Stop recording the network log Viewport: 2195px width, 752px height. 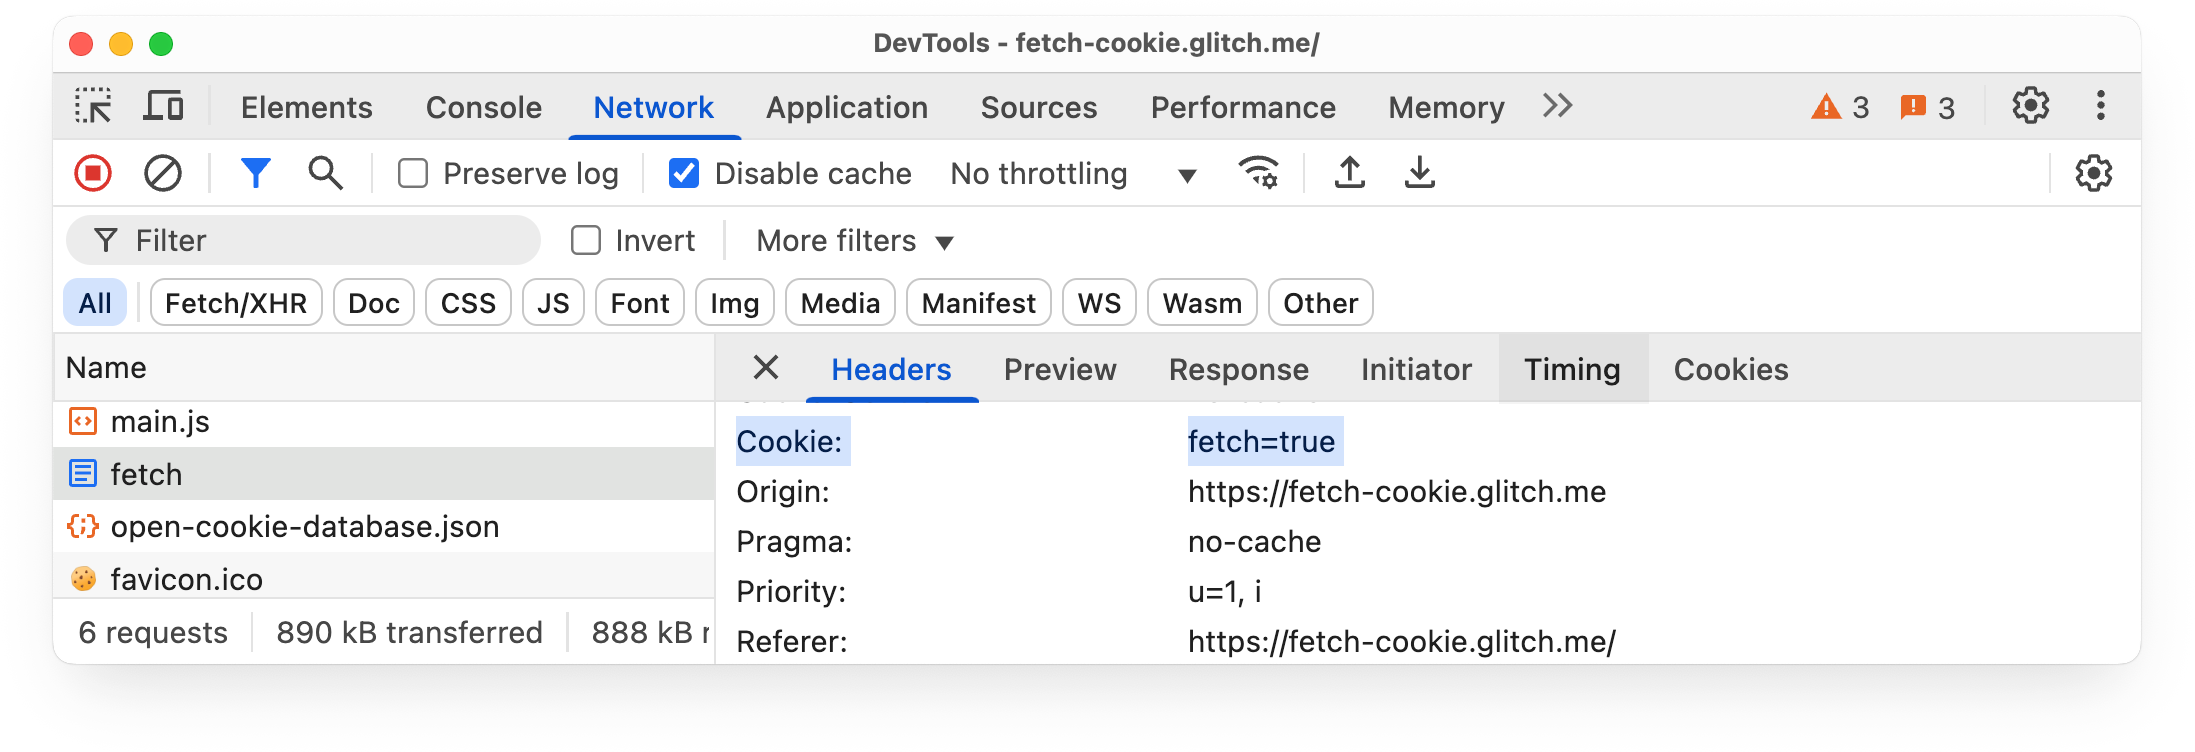pyautogui.click(x=93, y=173)
